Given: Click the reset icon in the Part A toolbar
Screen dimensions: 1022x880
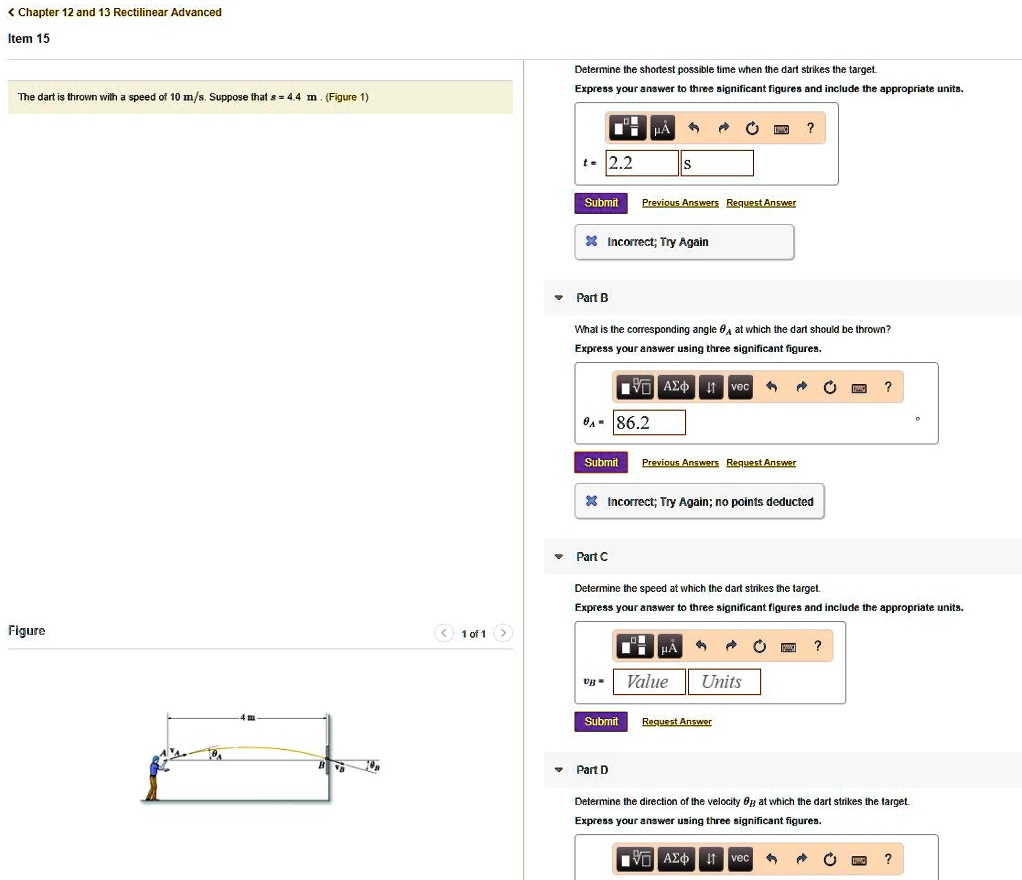Looking at the screenshot, I should (x=752, y=128).
